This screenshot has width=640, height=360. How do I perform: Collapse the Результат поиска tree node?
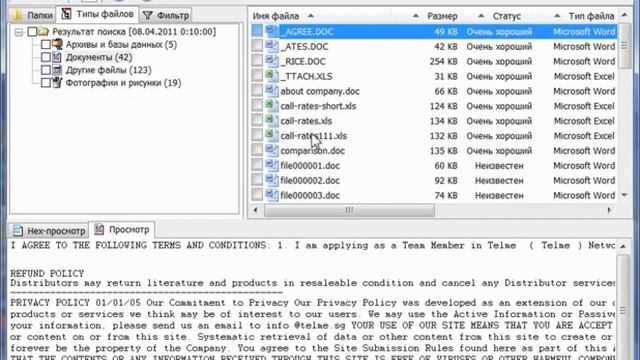click(18, 32)
